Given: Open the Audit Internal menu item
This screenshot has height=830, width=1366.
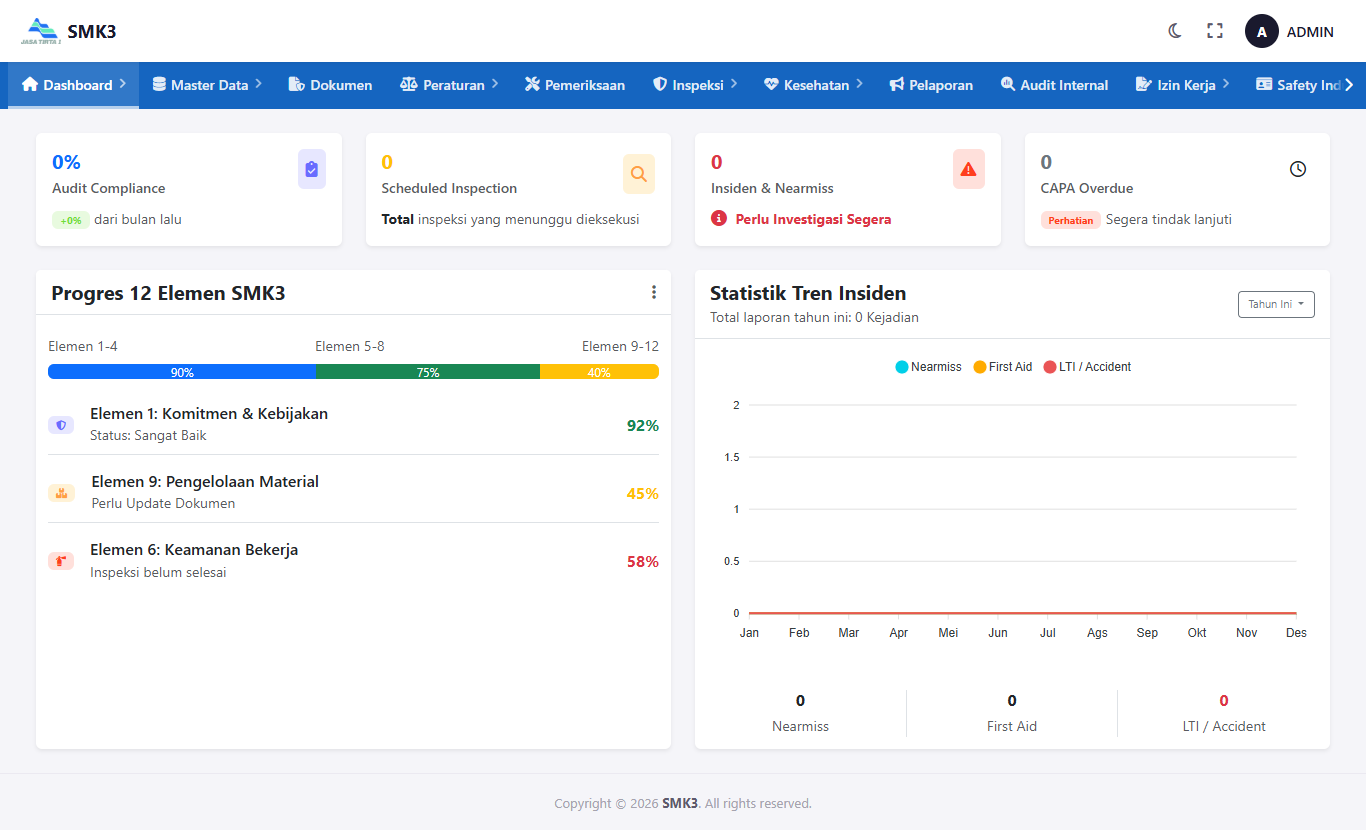Looking at the screenshot, I should pyautogui.click(x=1054, y=85).
